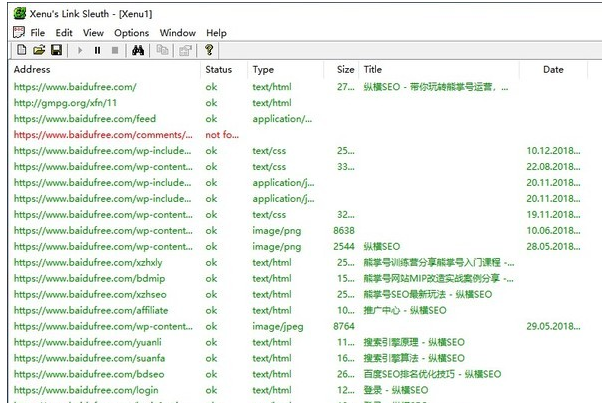Click the New document toolbar icon
The width and height of the screenshot is (602, 403).
(21, 50)
